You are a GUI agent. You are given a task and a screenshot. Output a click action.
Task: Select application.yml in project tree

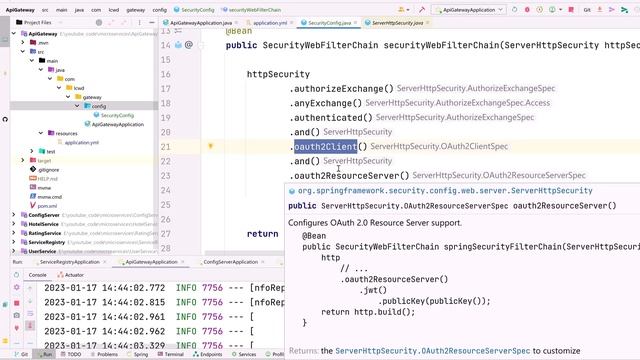click(82, 142)
